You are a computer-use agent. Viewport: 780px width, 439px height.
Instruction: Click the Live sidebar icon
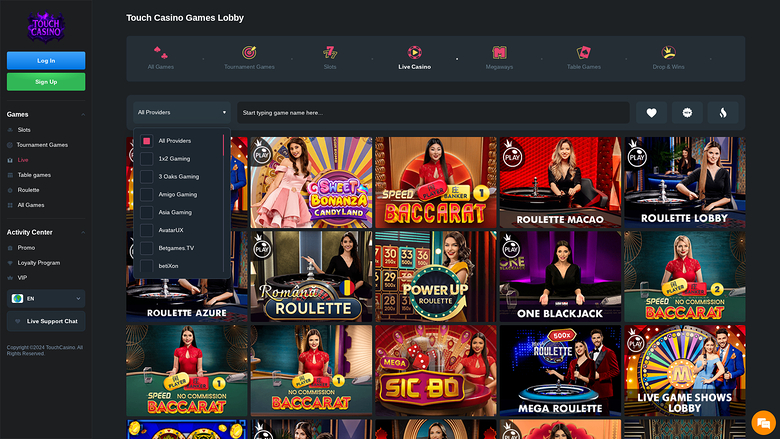click(x=10, y=160)
